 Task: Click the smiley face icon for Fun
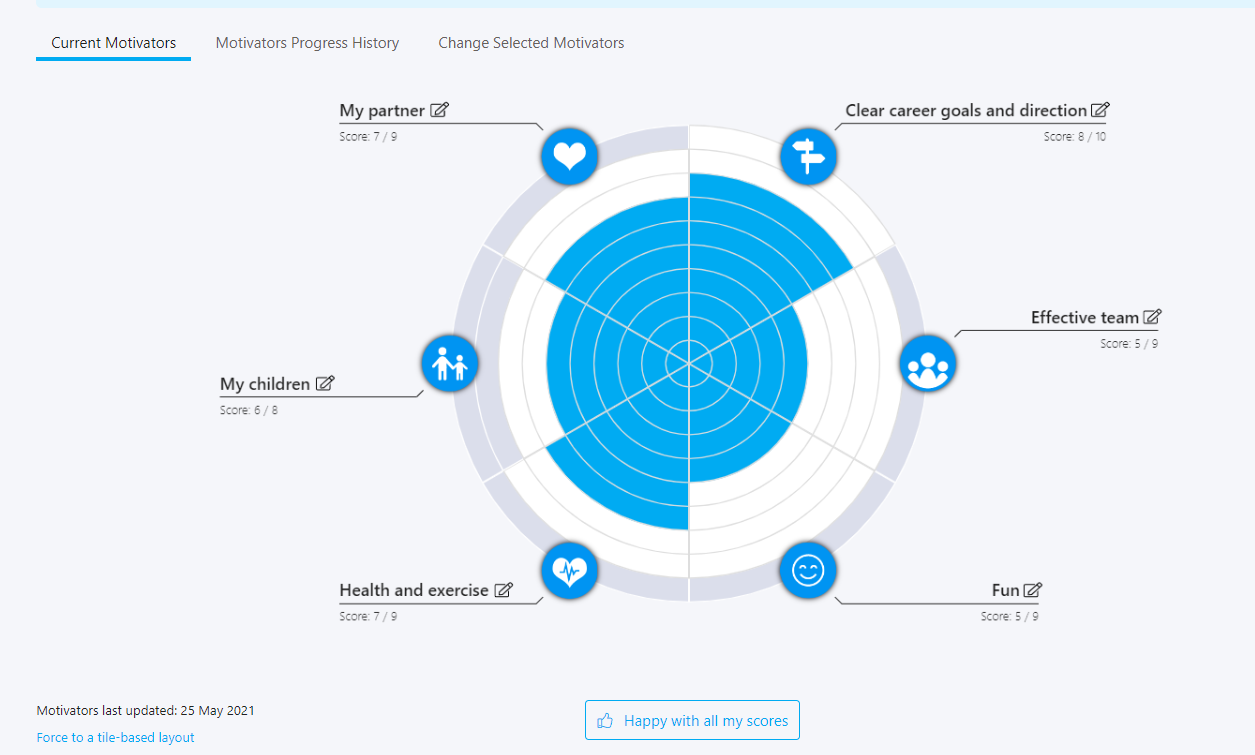[808, 571]
